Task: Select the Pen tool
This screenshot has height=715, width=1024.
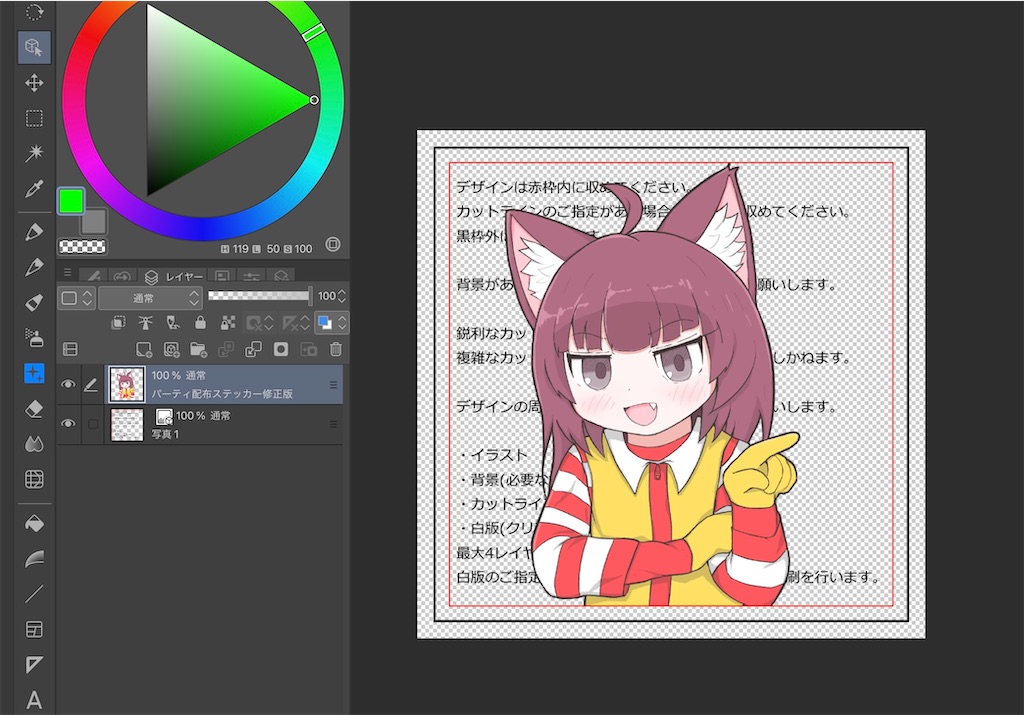Action: (x=34, y=231)
